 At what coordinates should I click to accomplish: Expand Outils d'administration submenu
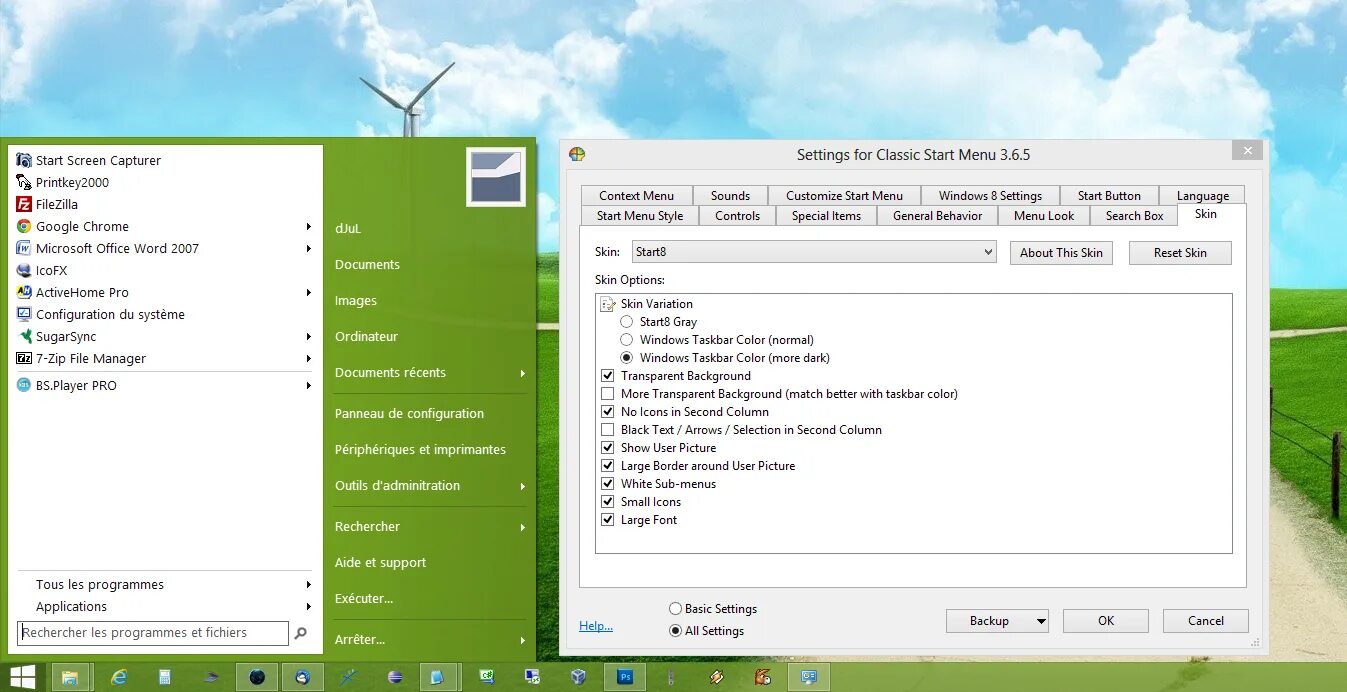[430, 486]
